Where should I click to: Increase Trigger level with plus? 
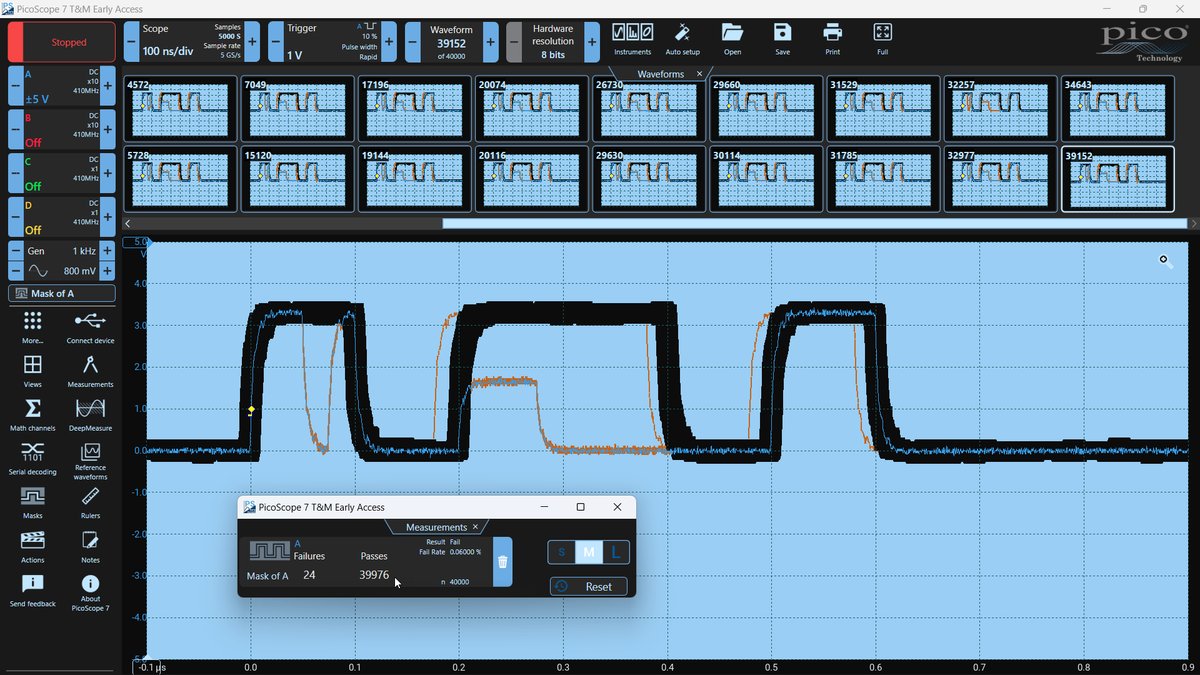point(387,42)
